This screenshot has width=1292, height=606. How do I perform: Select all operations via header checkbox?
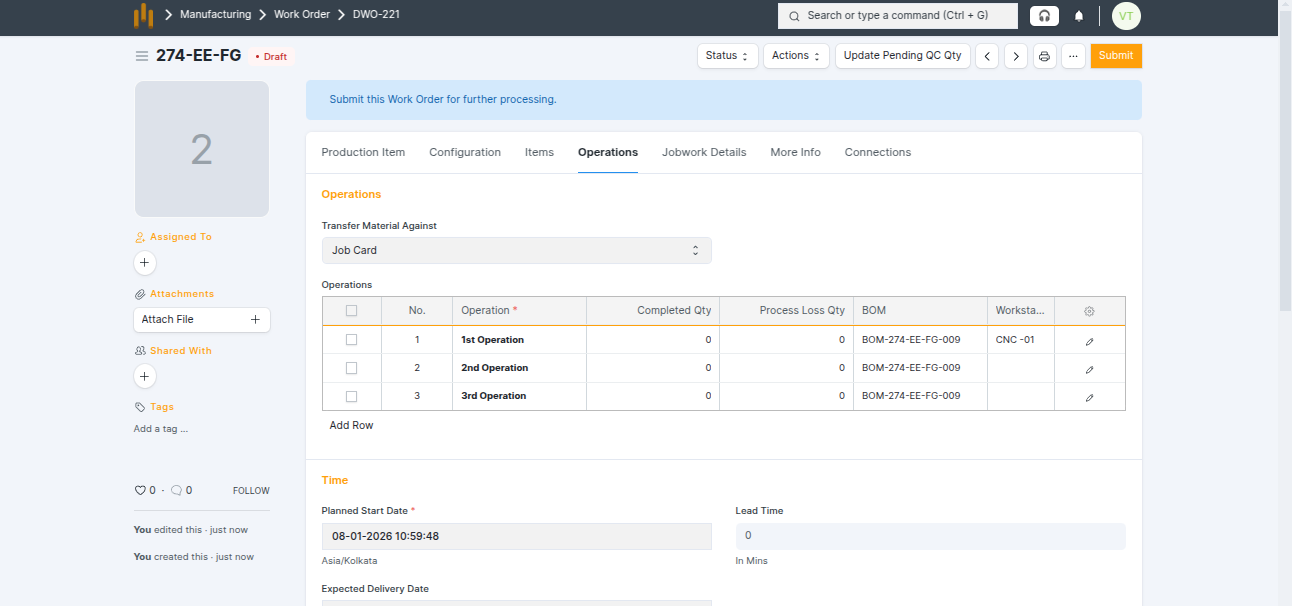(351, 311)
